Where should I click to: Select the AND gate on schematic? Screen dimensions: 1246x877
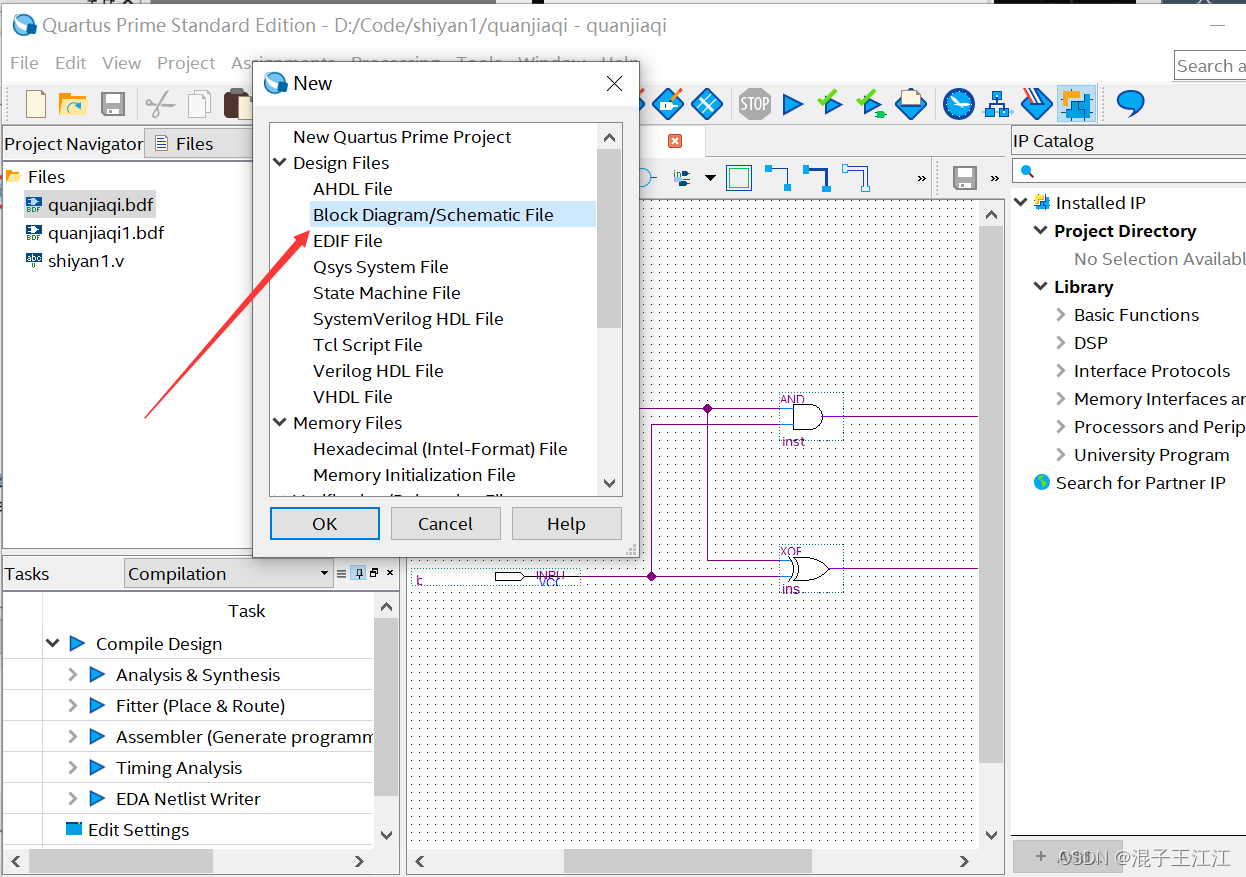(x=806, y=417)
